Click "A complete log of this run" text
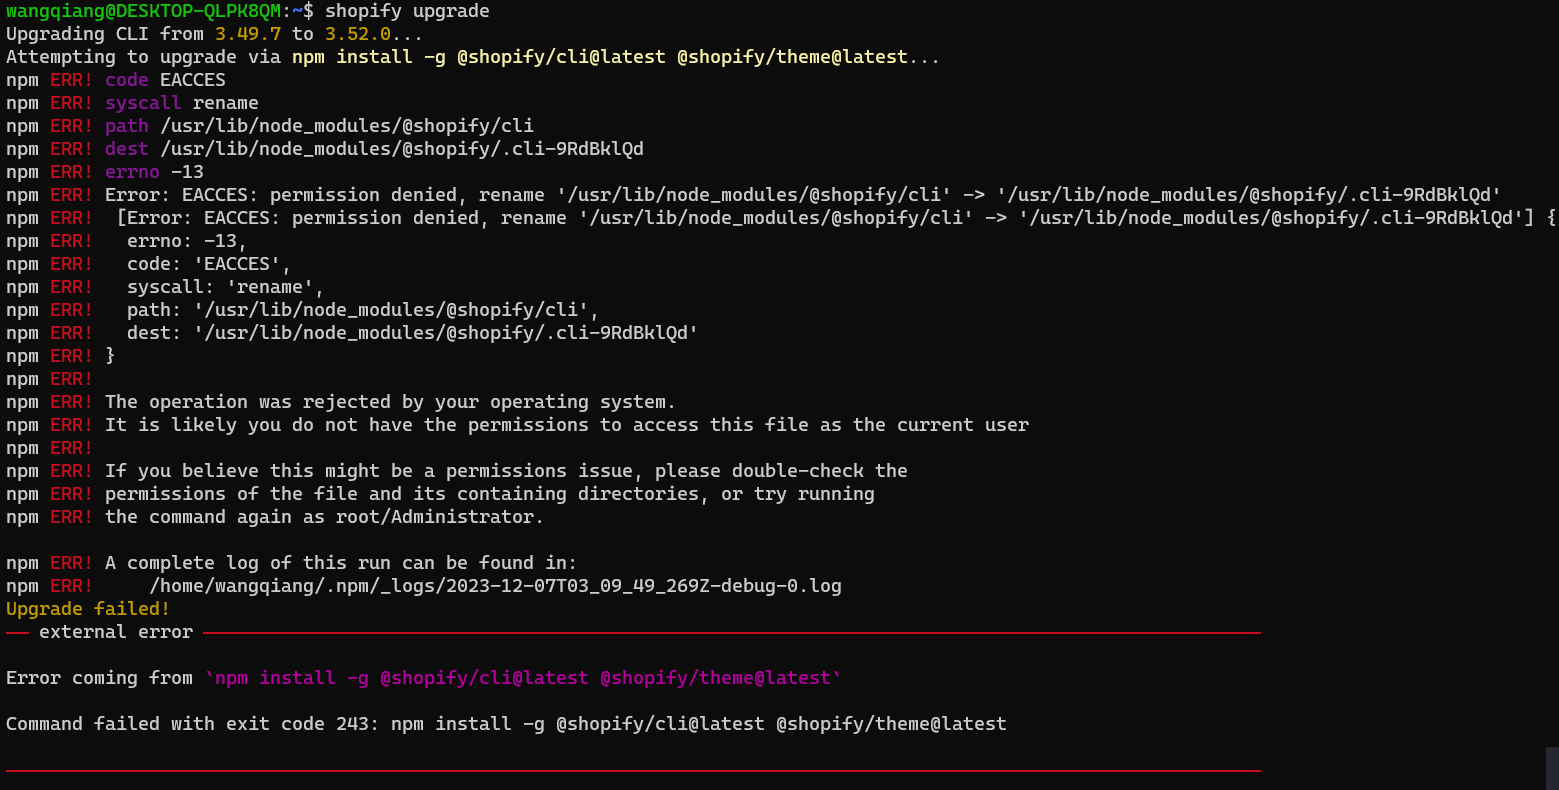 [x=341, y=563]
